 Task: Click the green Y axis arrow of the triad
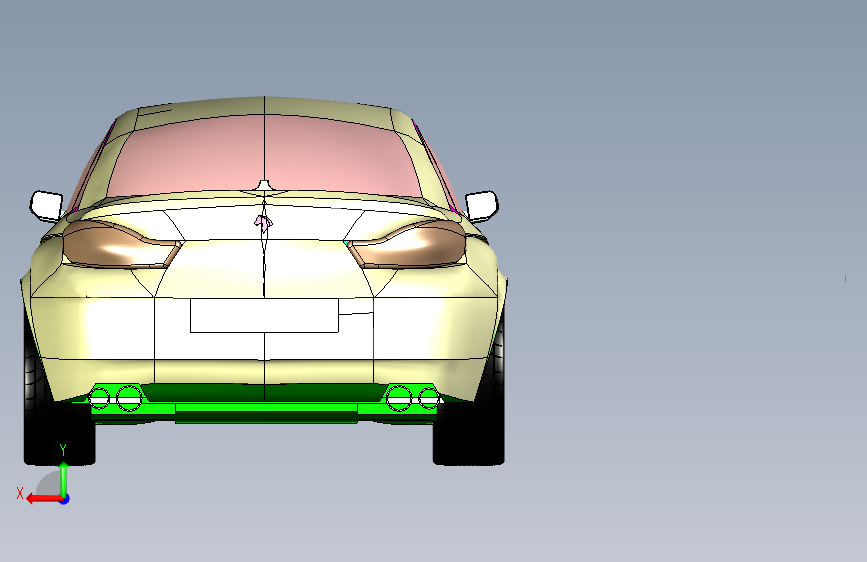point(64,480)
